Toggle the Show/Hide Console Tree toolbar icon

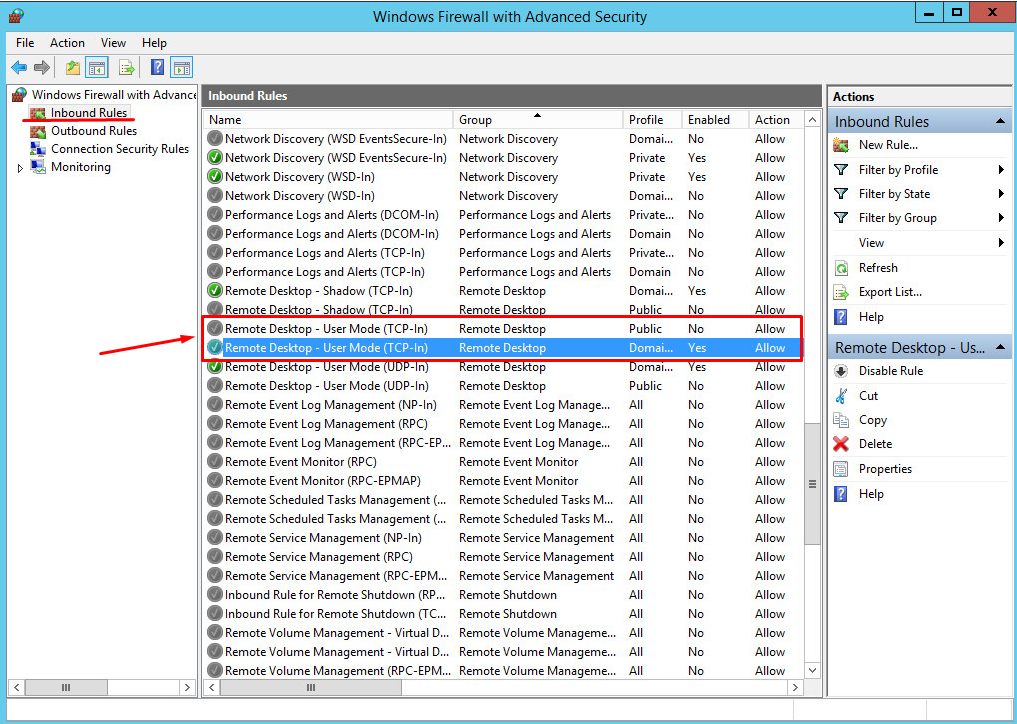pos(97,68)
